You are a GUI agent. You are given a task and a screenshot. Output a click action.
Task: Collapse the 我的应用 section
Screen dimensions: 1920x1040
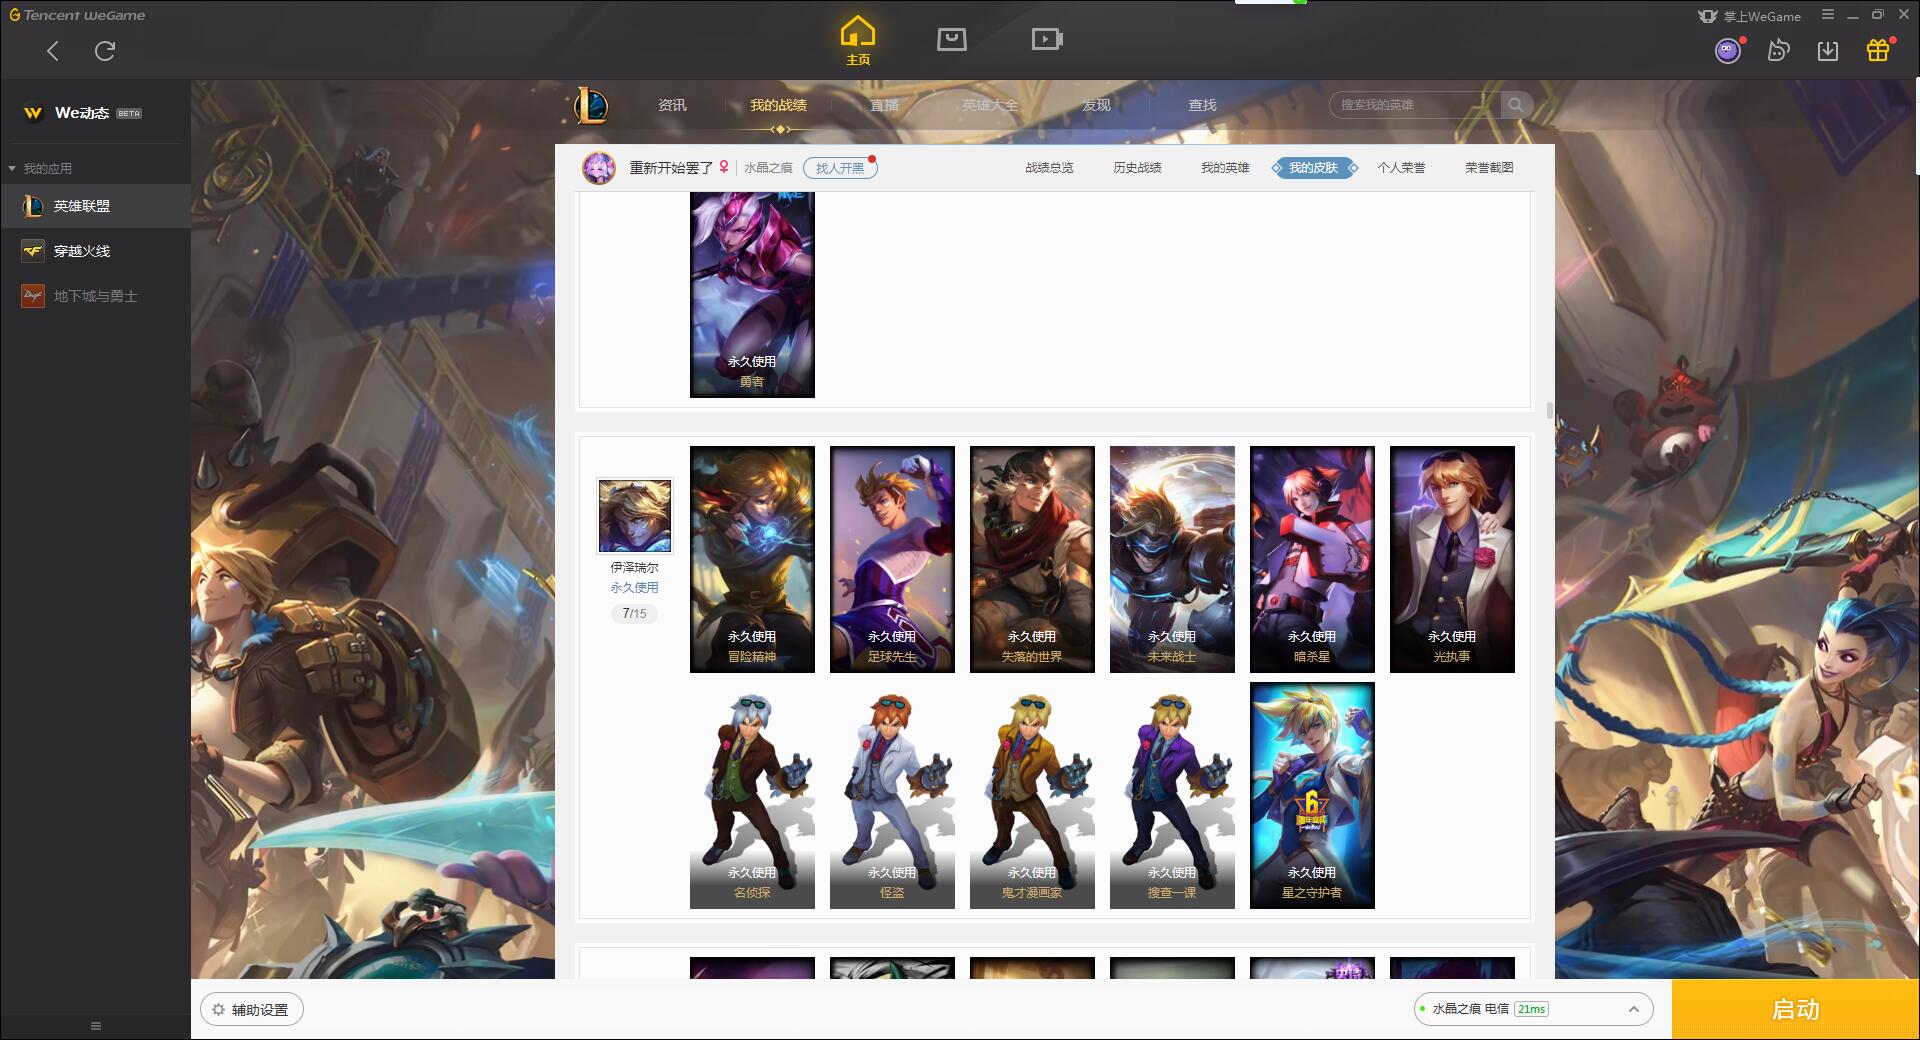[40, 168]
